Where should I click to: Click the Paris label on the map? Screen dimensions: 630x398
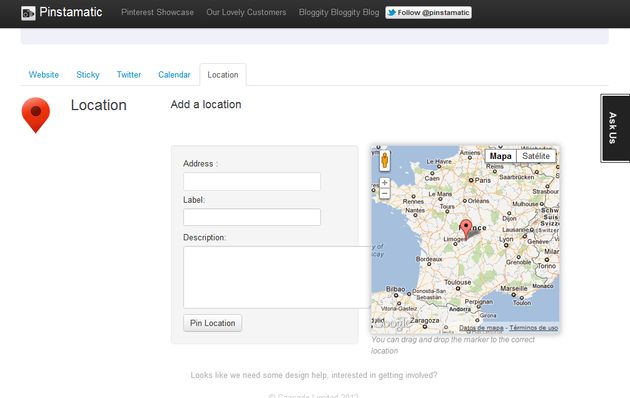click(483, 180)
